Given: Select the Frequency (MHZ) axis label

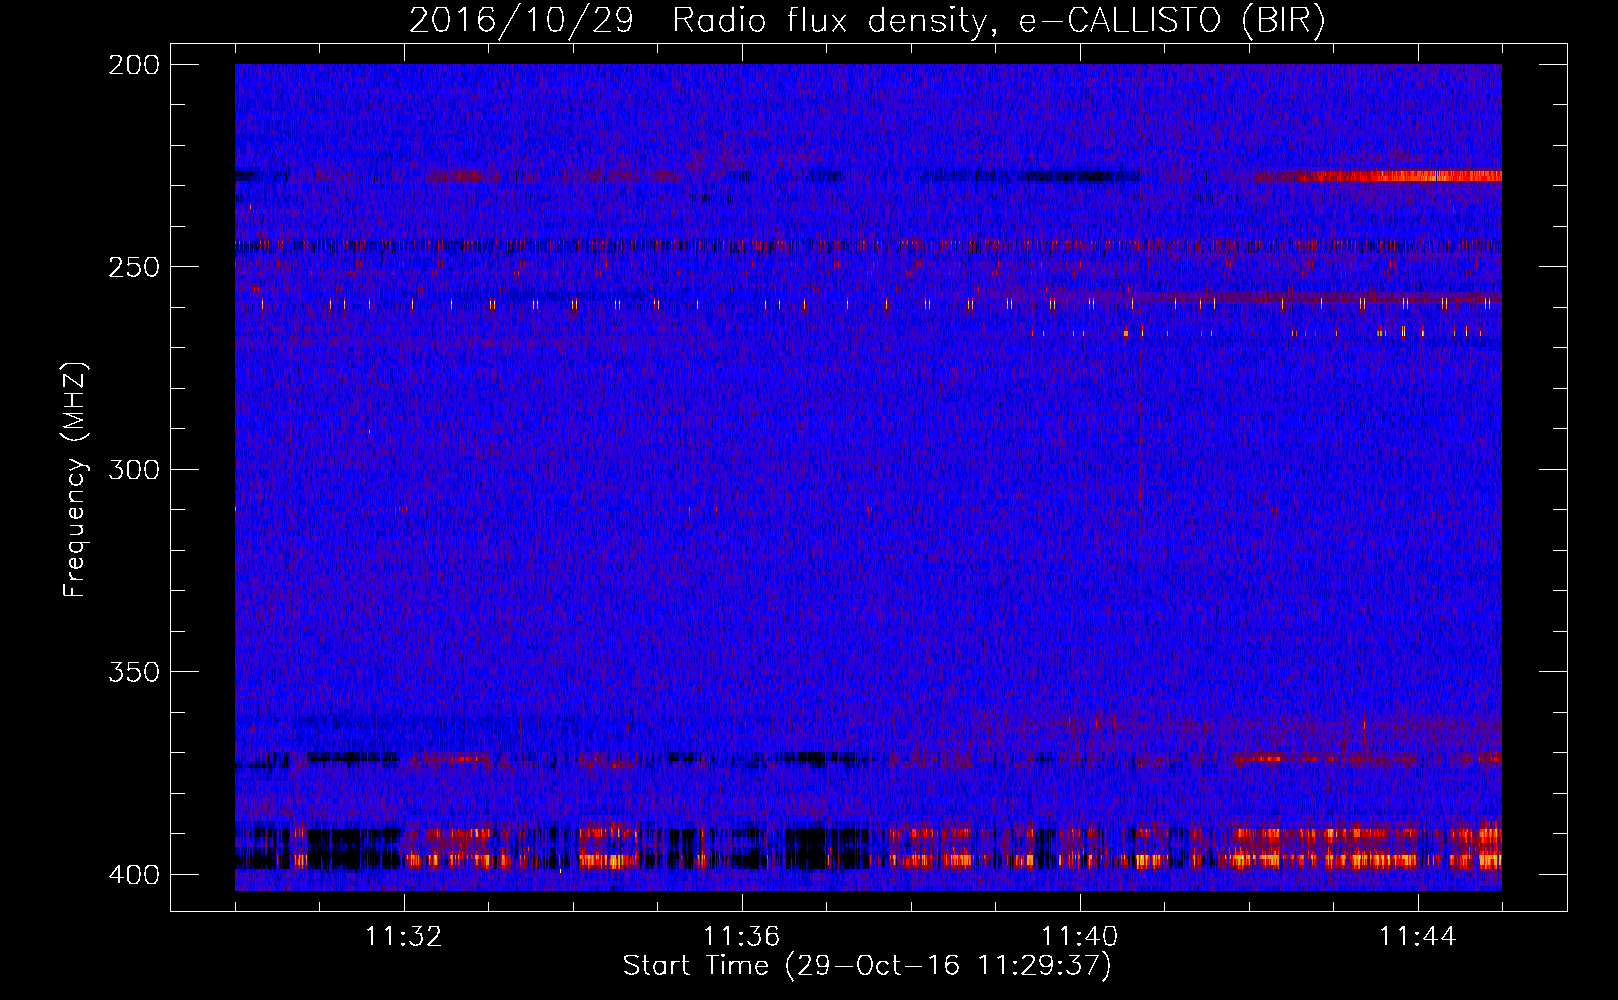Looking at the screenshot, I should click(75, 480).
